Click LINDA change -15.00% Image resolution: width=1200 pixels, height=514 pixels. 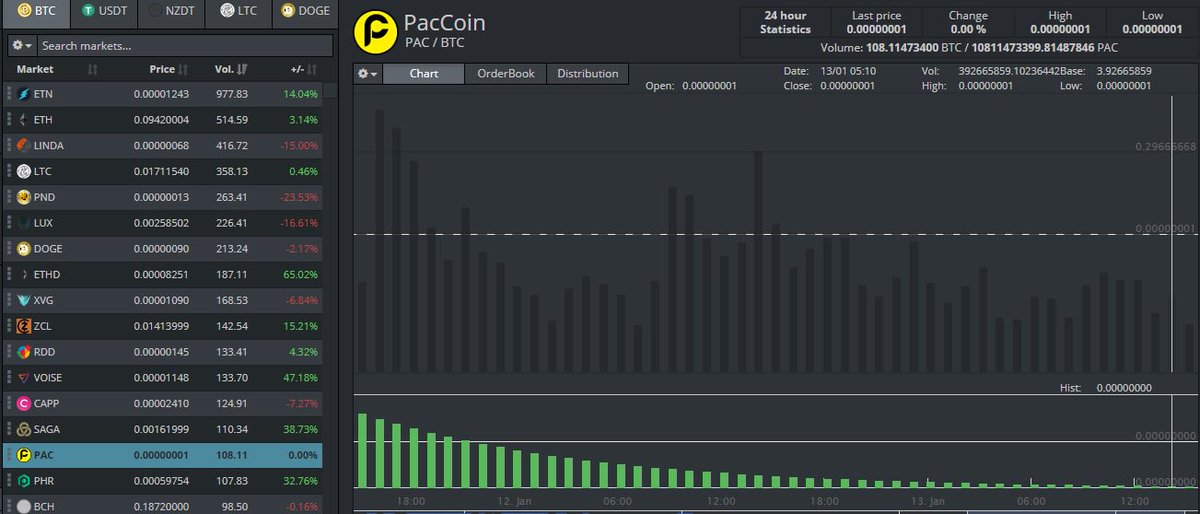tap(299, 146)
